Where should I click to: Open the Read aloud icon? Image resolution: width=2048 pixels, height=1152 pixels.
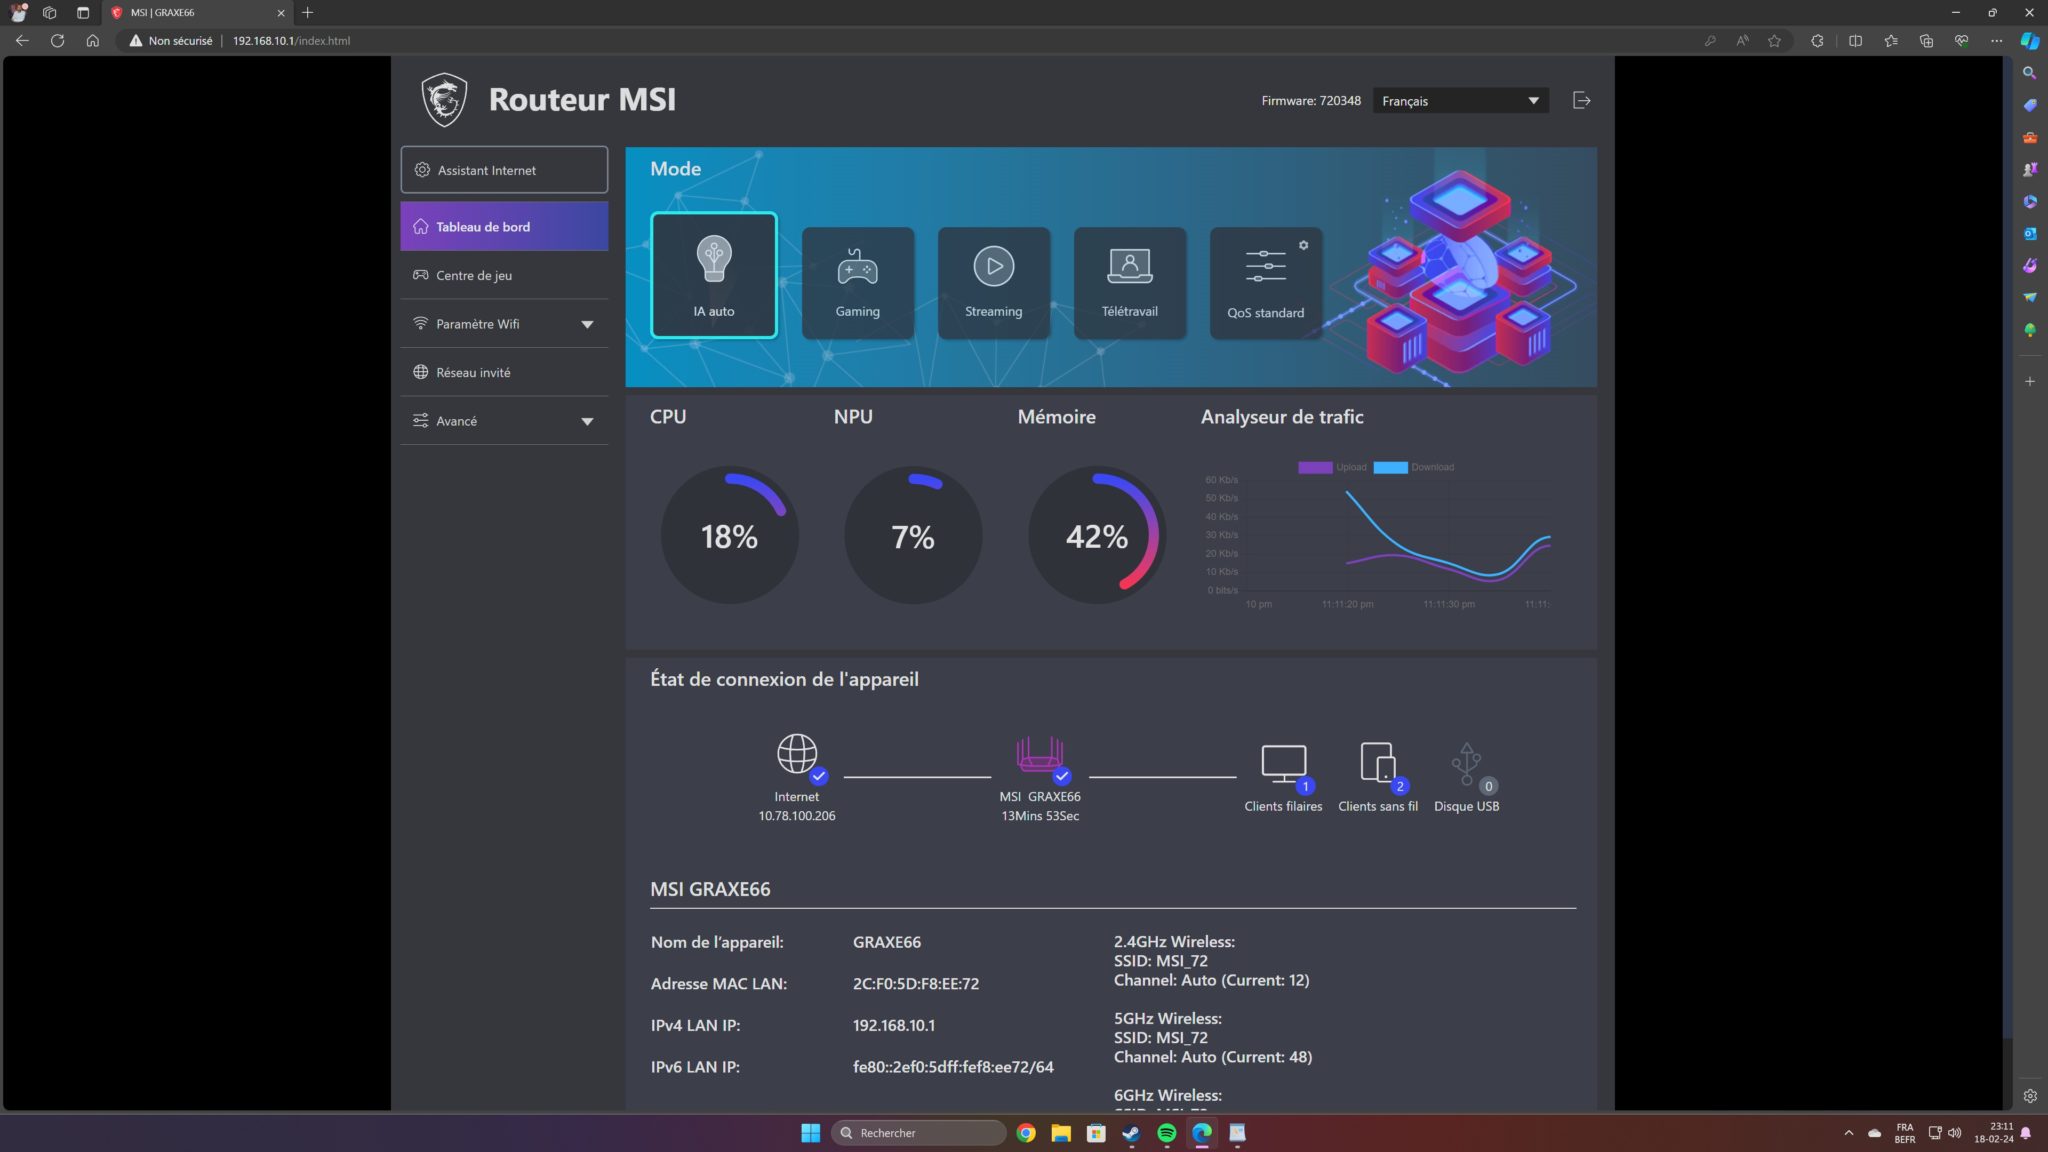tap(1742, 41)
